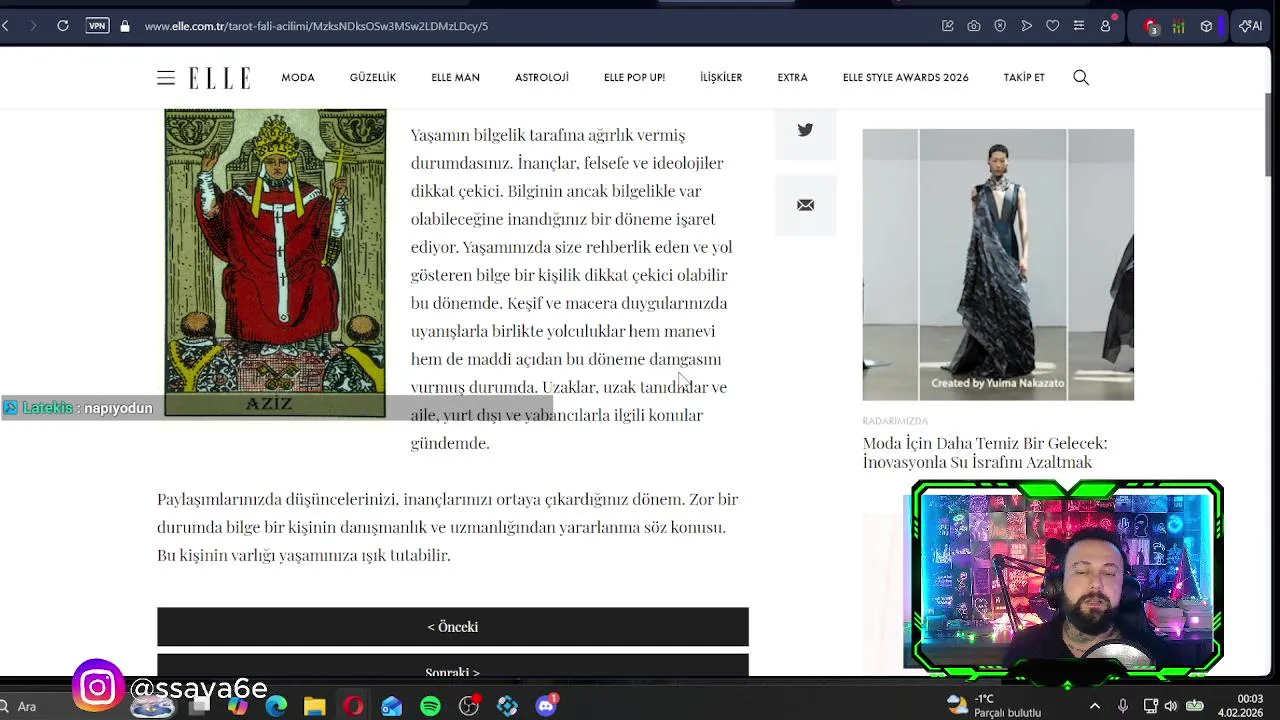The height and width of the screenshot is (720, 1280).
Task: Bookmark the page with the heart icon
Action: point(1052,26)
